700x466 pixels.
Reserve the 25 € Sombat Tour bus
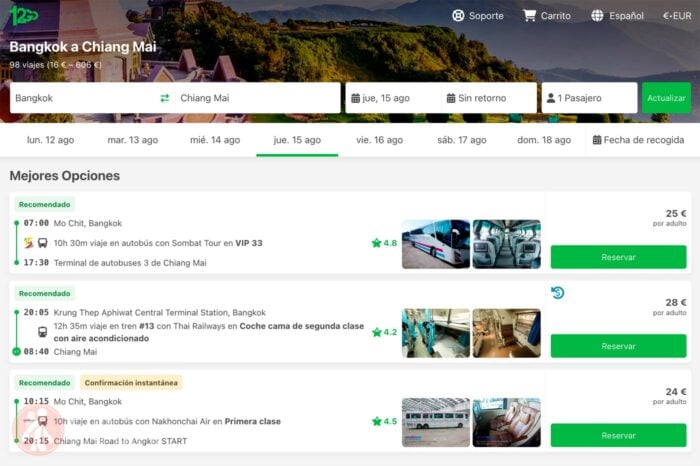point(618,257)
